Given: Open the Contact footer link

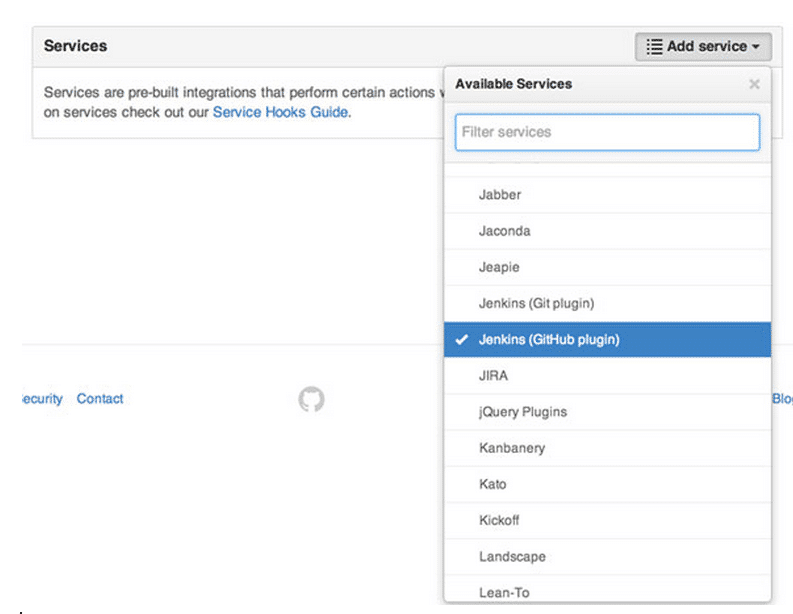Looking at the screenshot, I should click(x=100, y=399).
